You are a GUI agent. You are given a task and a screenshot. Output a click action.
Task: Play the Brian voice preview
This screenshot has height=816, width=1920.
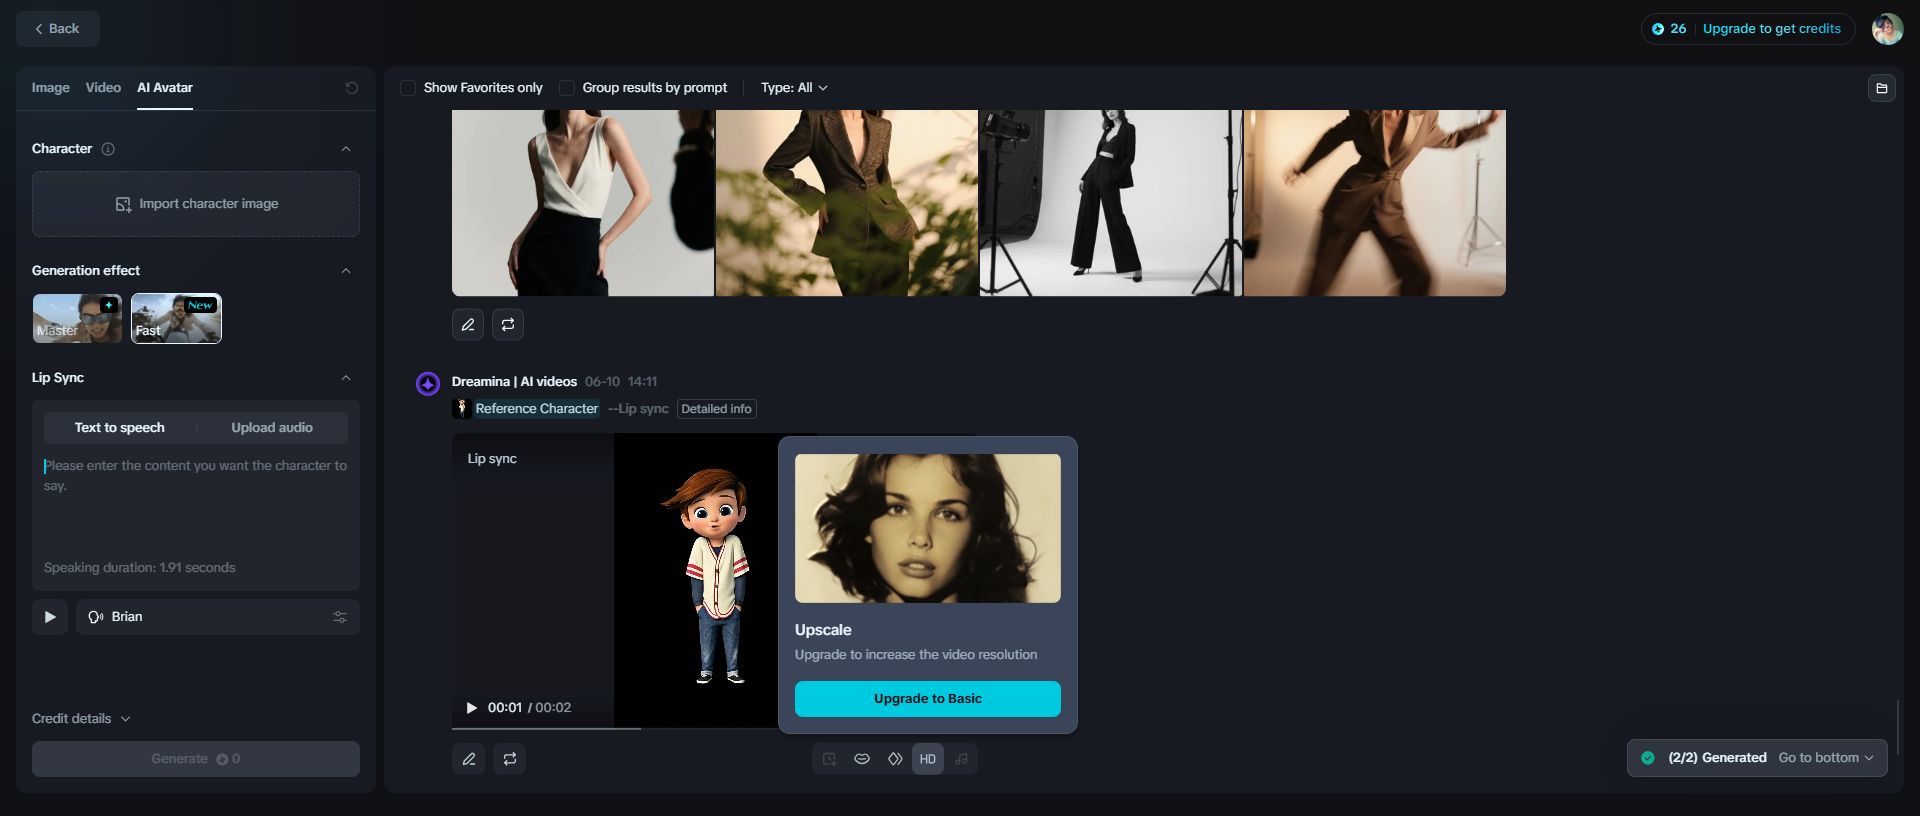[50, 617]
